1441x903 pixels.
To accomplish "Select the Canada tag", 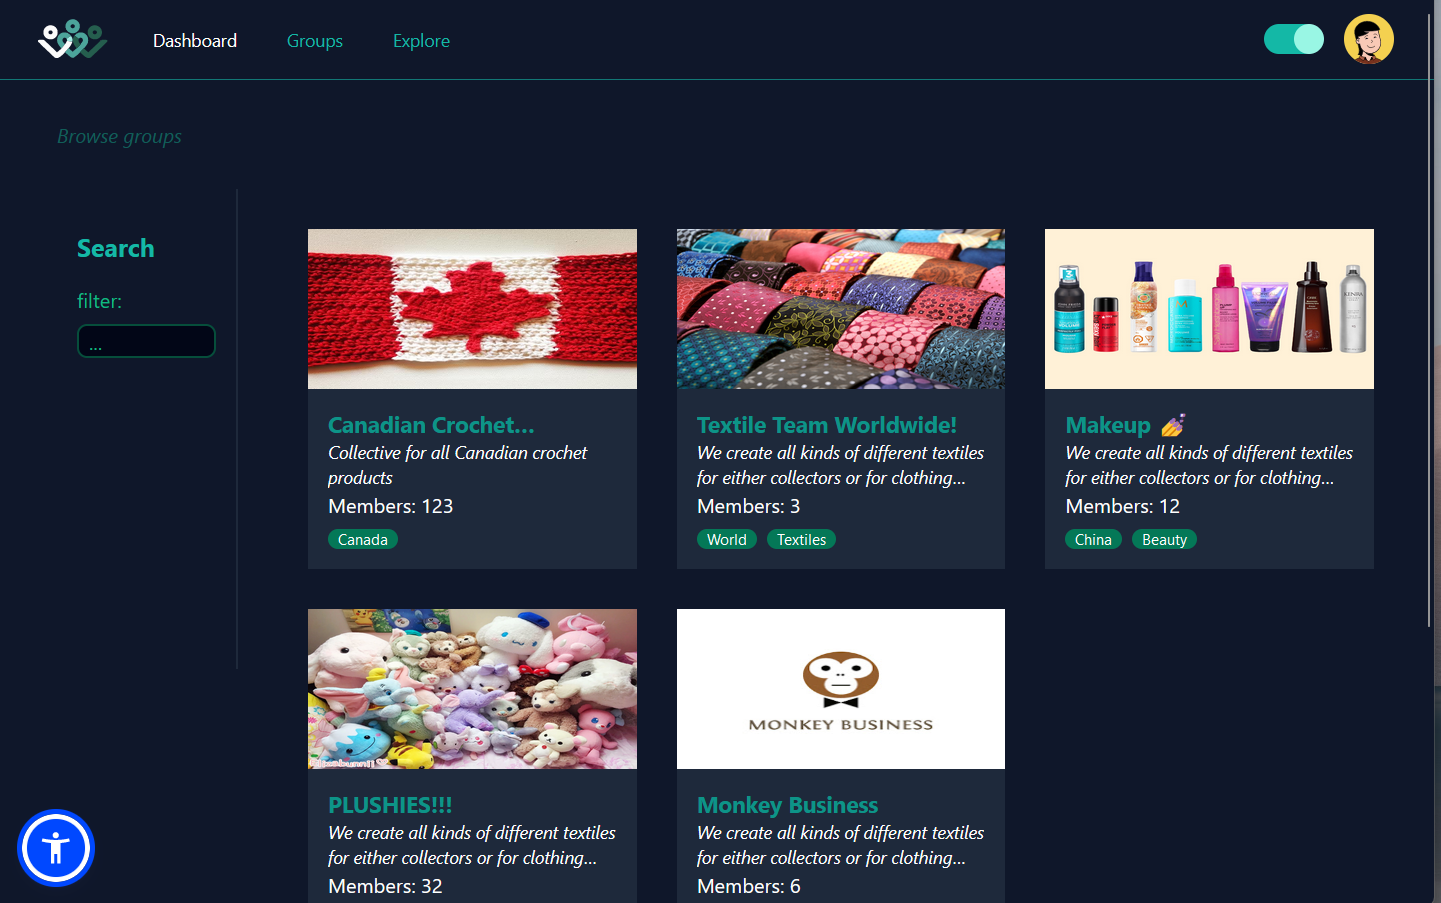I will coord(363,539).
